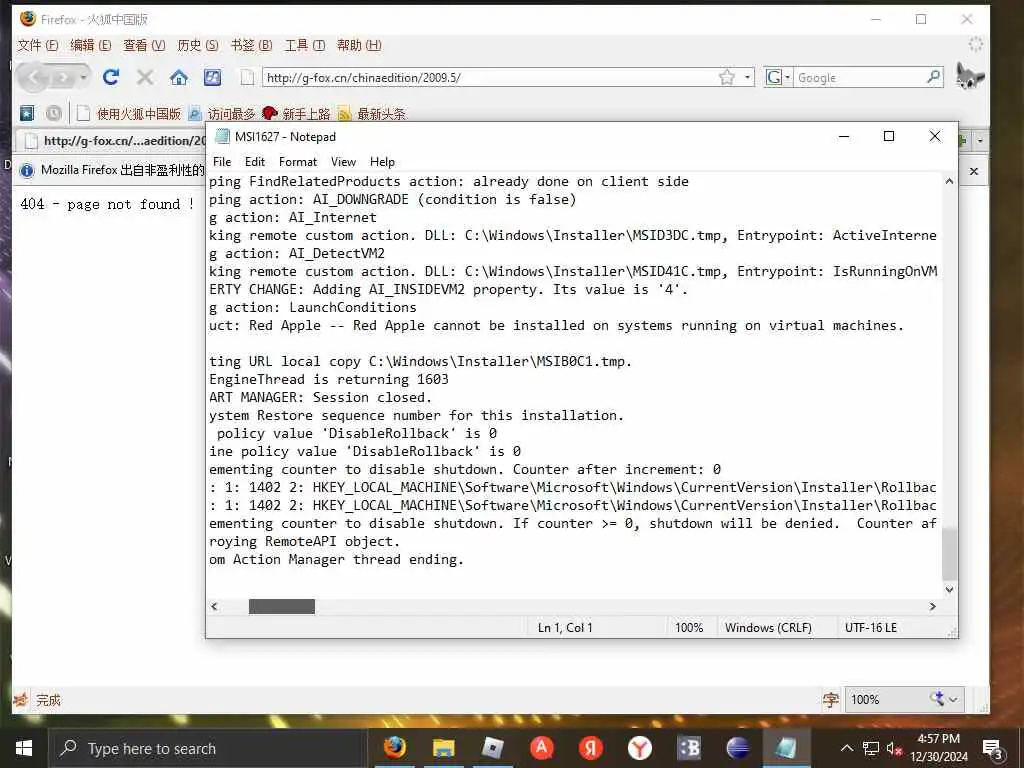
Task: Open Firefox 查看 (View) menu
Action: click(144, 45)
